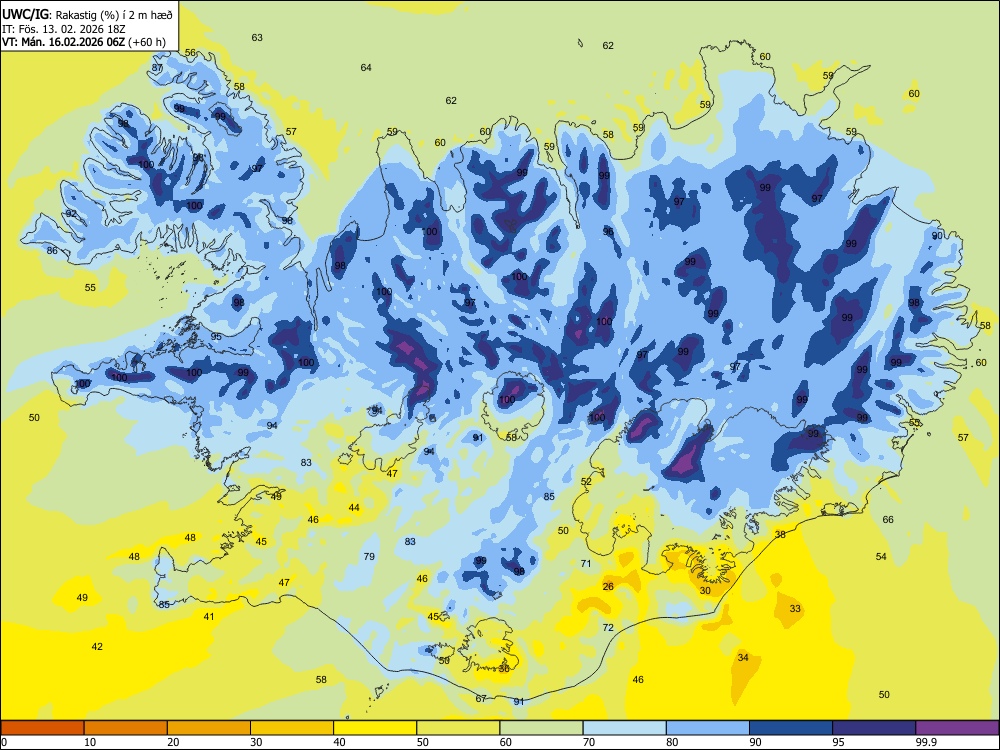
Task: Select the 'IT: Fös. 13. 02. 2026 18Z' line
Action: pyautogui.click(x=64, y=29)
